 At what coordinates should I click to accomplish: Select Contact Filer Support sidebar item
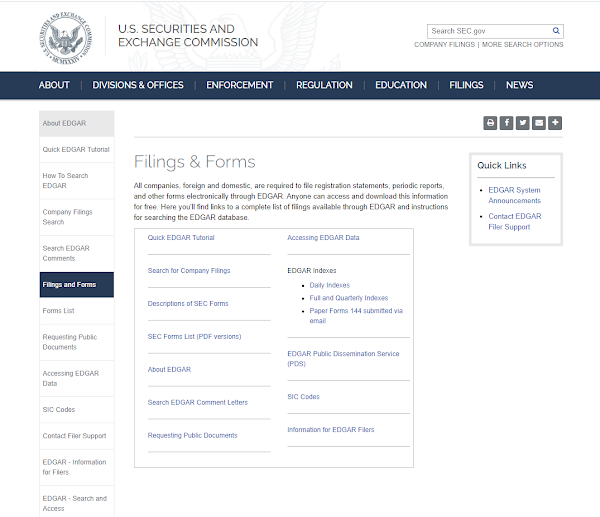click(x=77, y=436)
